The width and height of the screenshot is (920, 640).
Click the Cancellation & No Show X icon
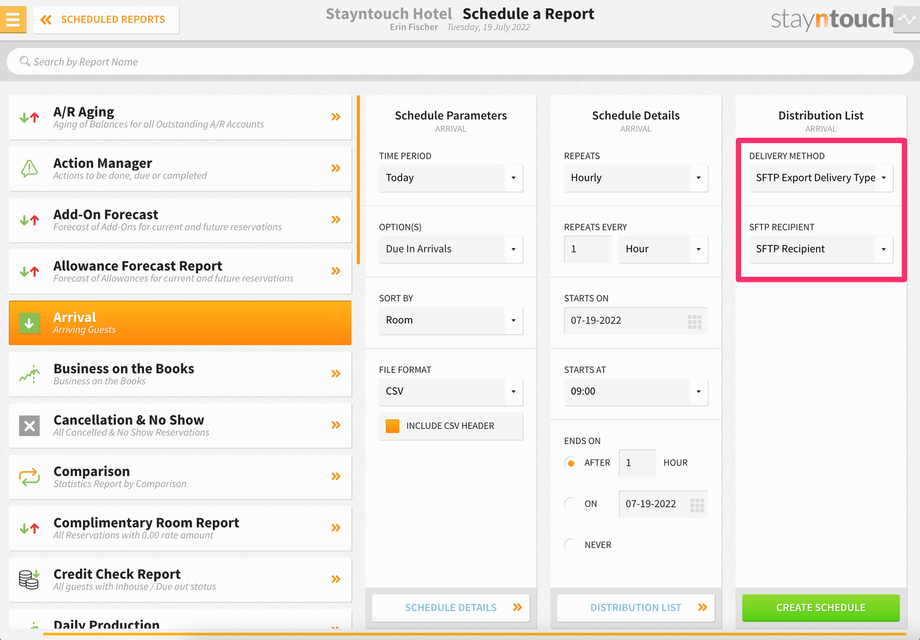[x=29, y=425]
